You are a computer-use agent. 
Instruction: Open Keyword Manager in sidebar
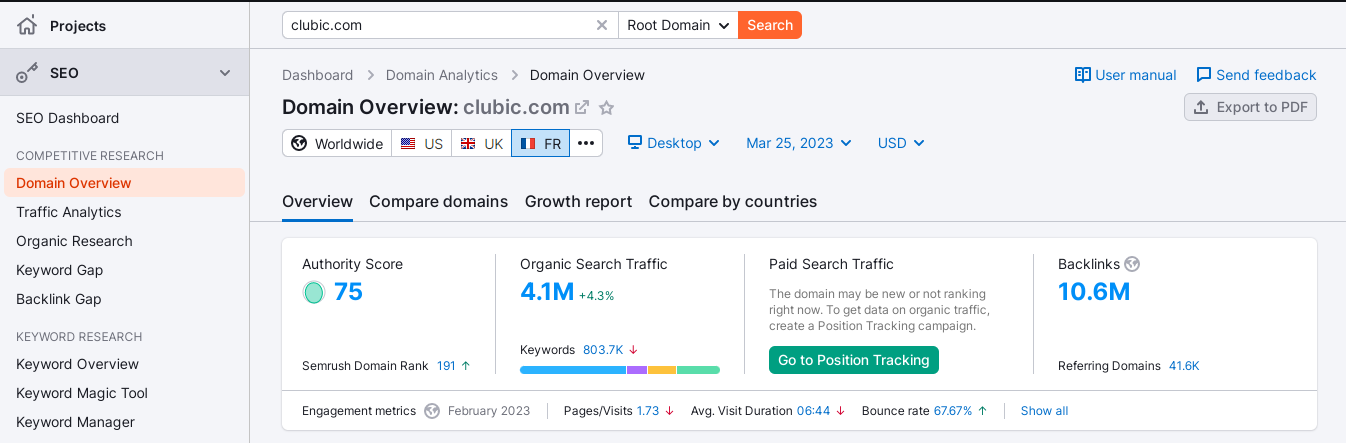point(75,422)
